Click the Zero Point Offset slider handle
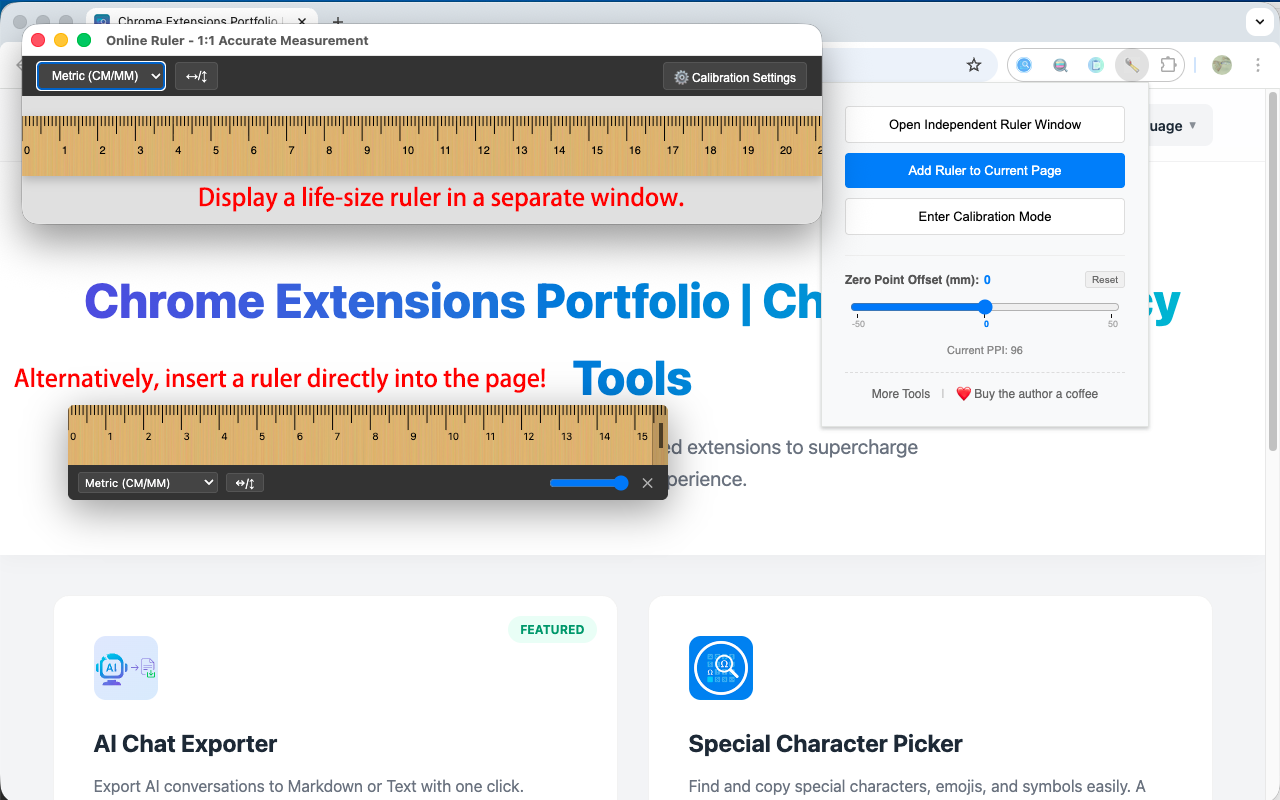The image size is (1280, 800). click(985, 307)
